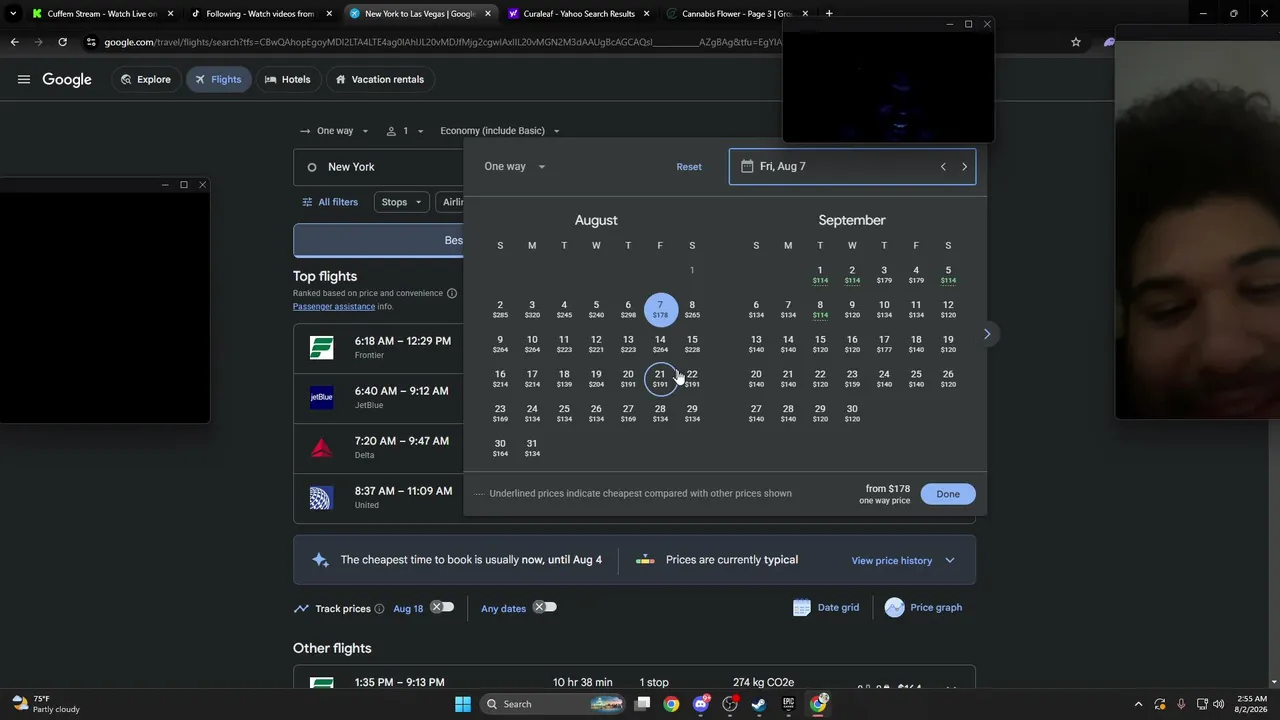Viewport: 1280px width, 720px height.
Task: Select September 1 at $114
Action: (x=820, y=274)
